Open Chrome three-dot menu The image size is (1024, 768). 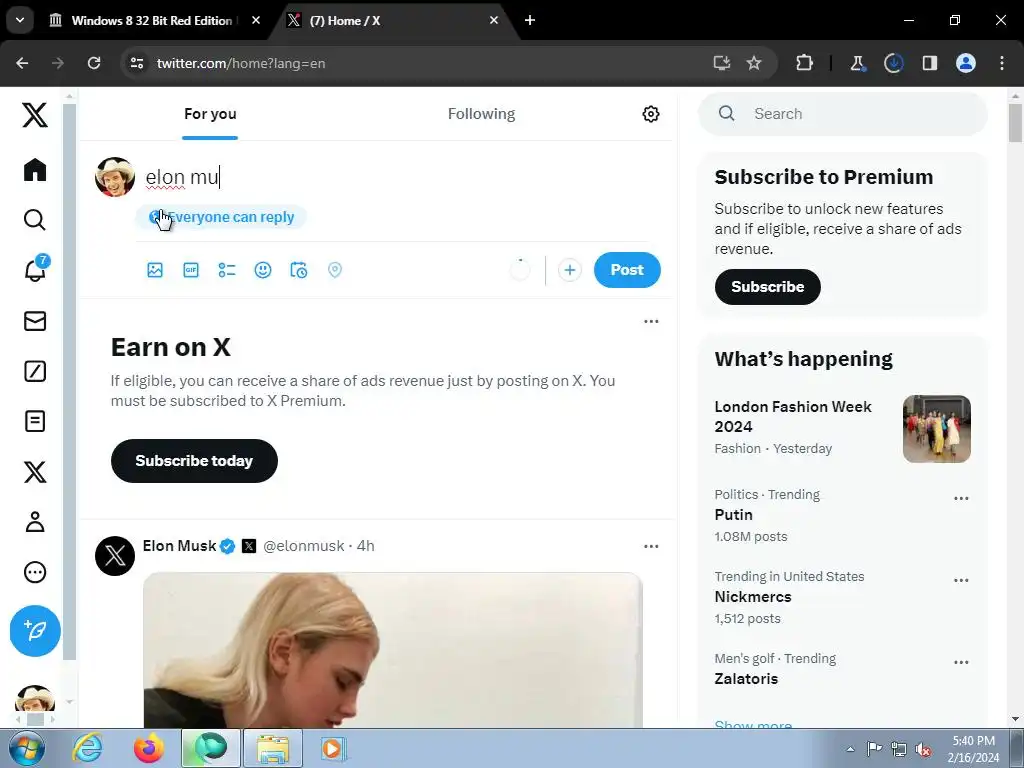(1002, 63)
